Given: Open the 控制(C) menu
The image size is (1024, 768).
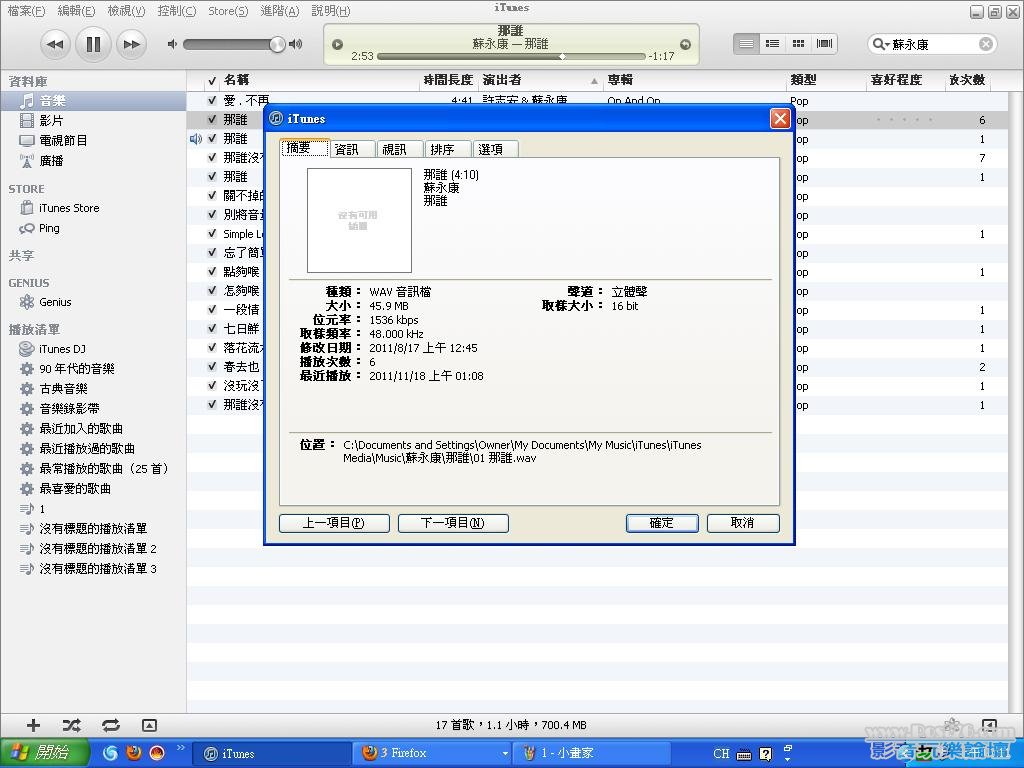Looking at the screenshot, I should [x=176, y=11].
